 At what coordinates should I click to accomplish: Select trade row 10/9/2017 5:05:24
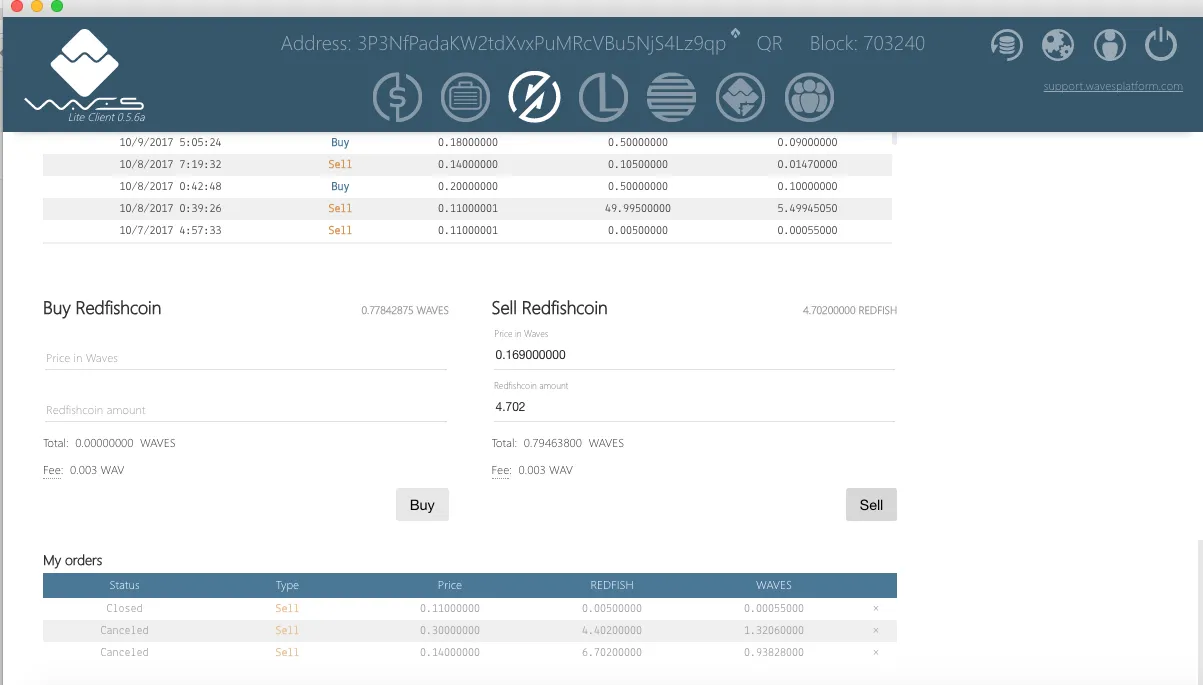pyautogui.click(x=467, y=143)
